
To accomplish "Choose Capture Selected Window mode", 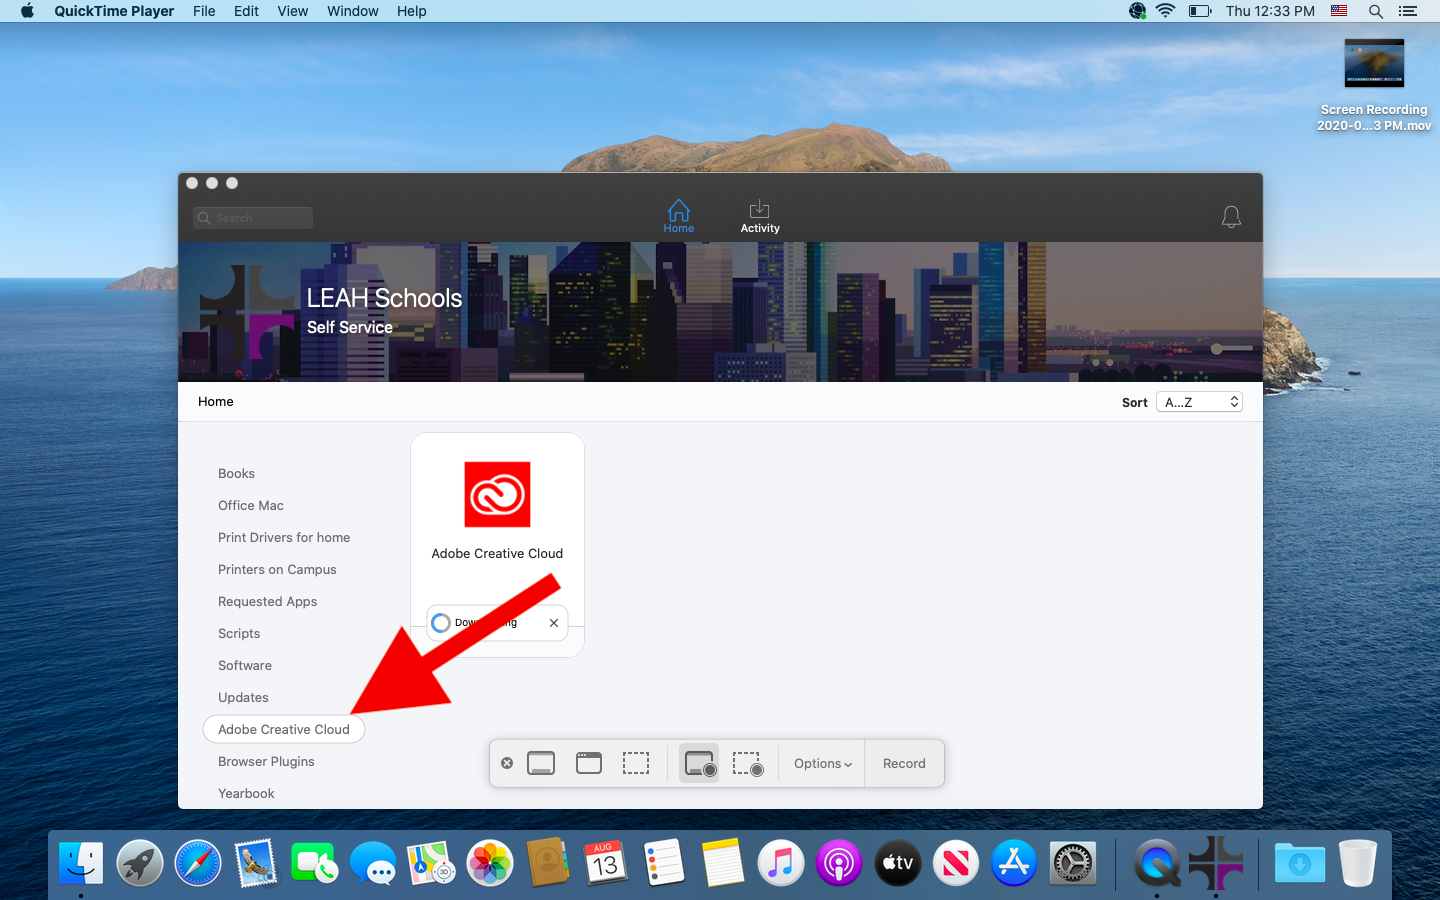I will [x=589, y=764].
